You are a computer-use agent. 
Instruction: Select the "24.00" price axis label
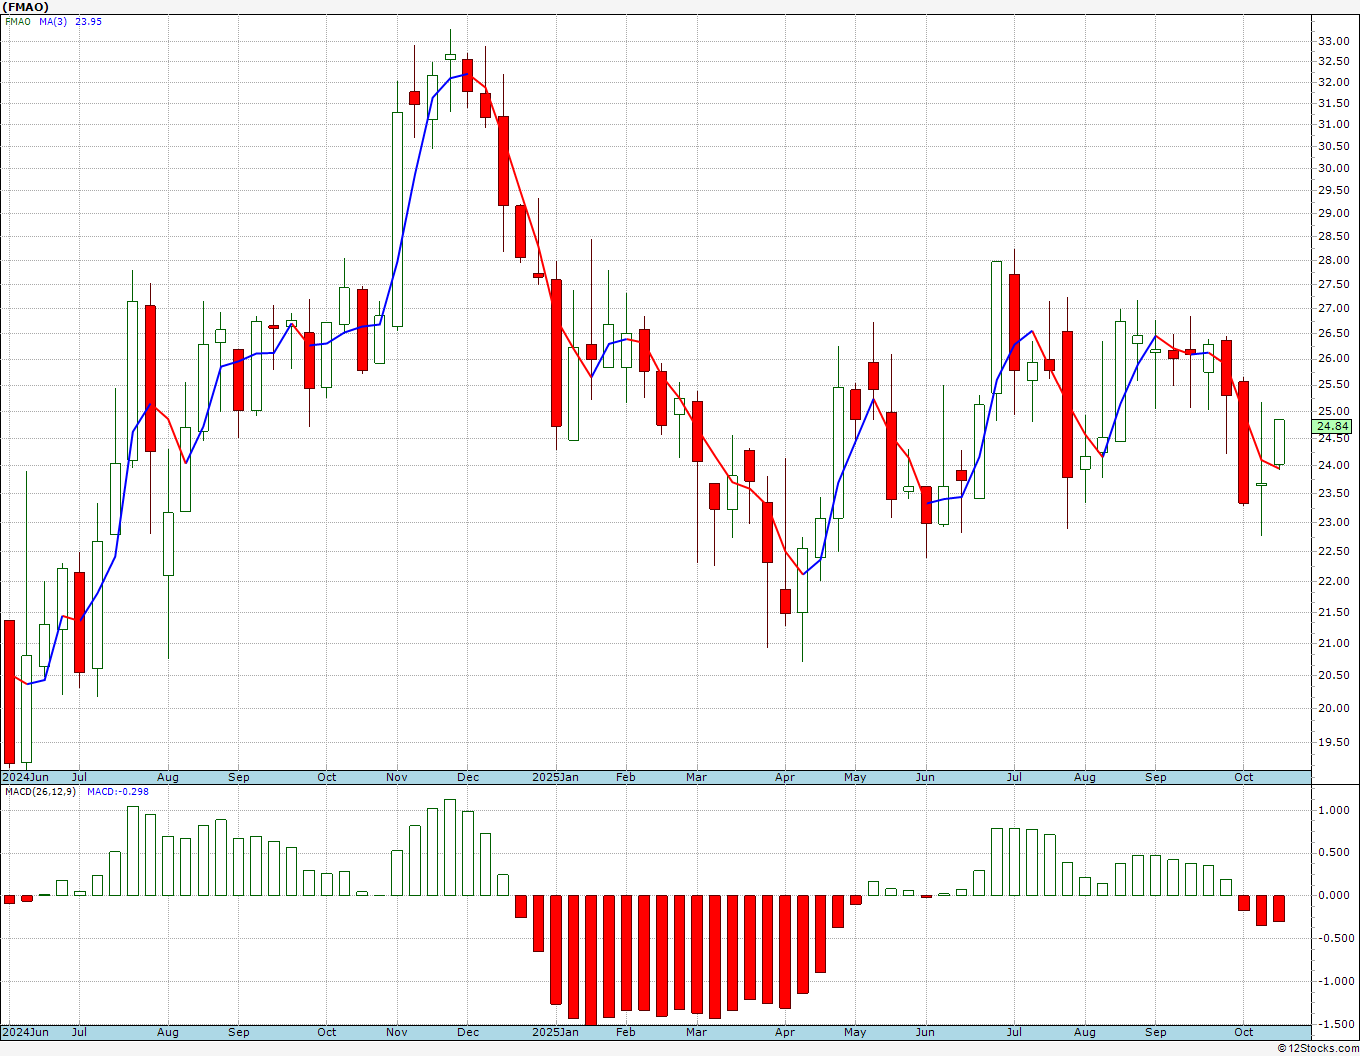(1333, 465)
